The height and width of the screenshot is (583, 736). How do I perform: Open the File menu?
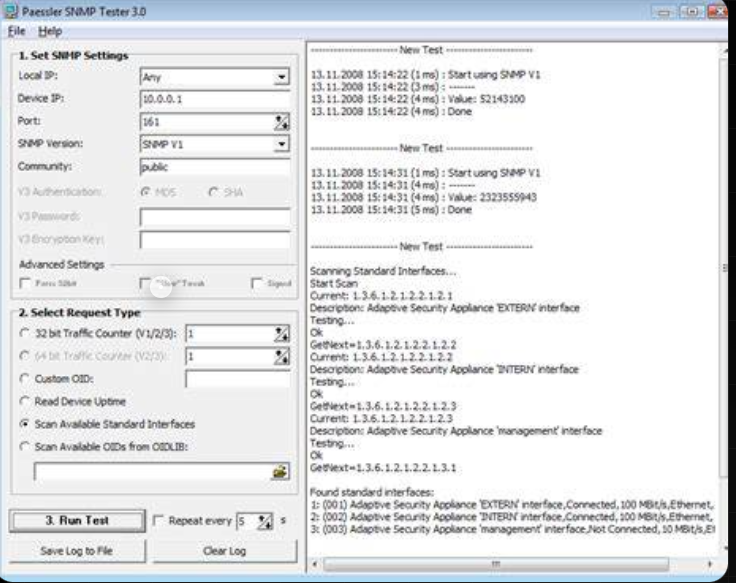[16, 31]
